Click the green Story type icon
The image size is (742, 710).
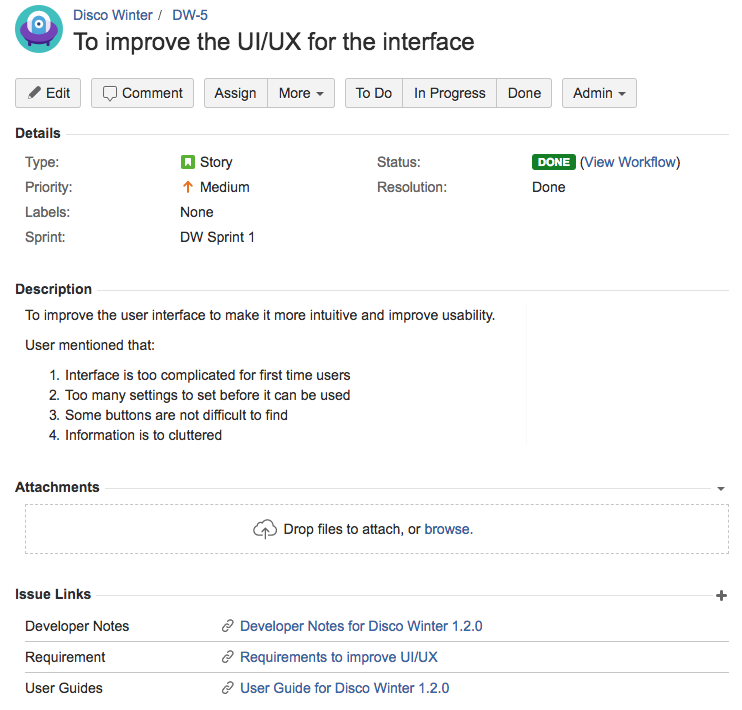coord(187,162)
